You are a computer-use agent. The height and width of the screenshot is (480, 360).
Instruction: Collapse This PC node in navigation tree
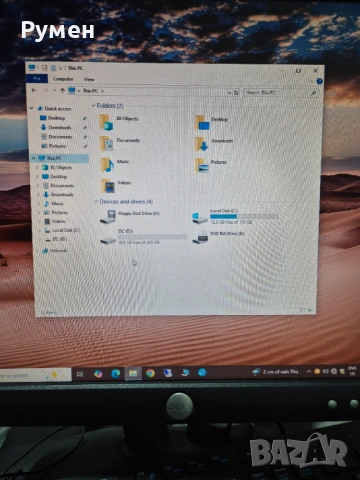coord(34,158)
